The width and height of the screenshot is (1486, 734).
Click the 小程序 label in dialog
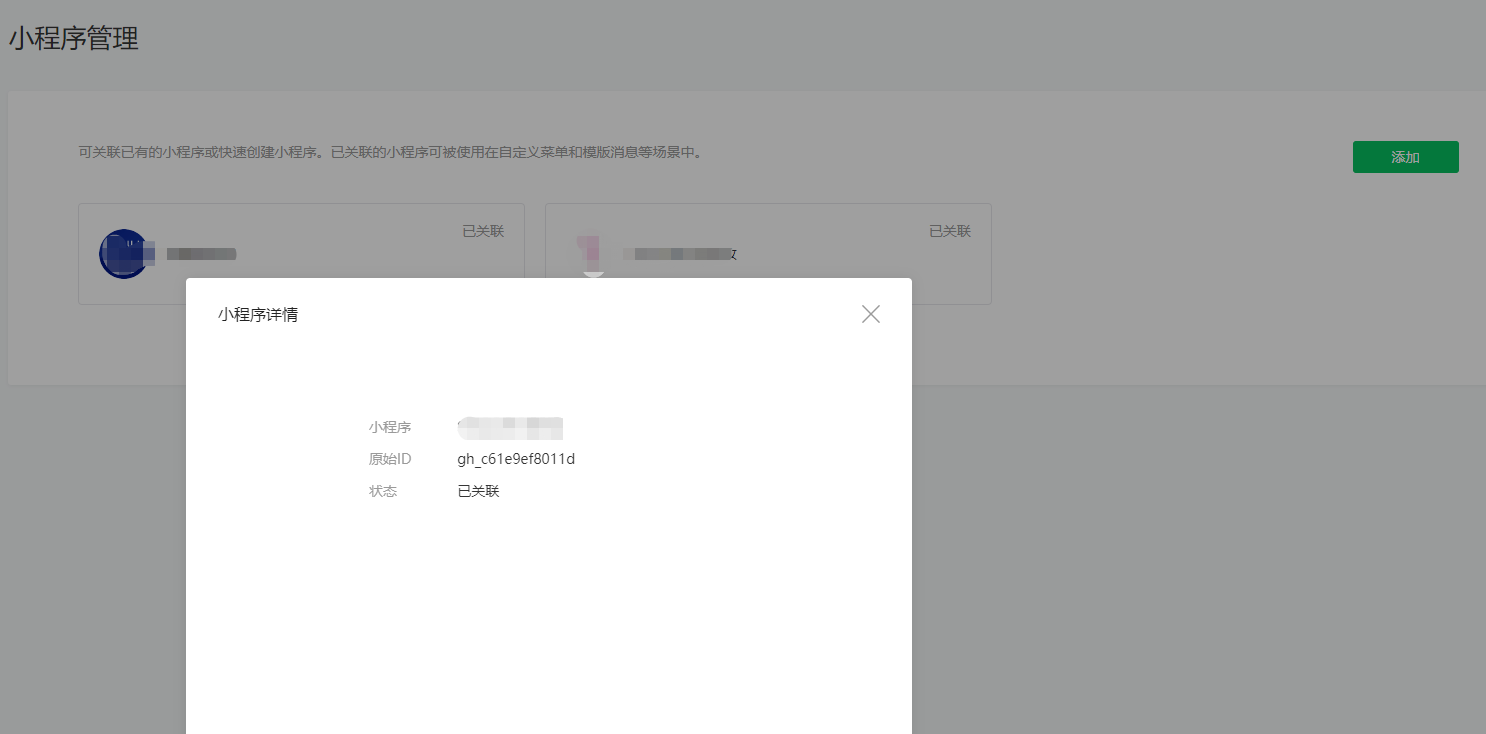point(390,427)
